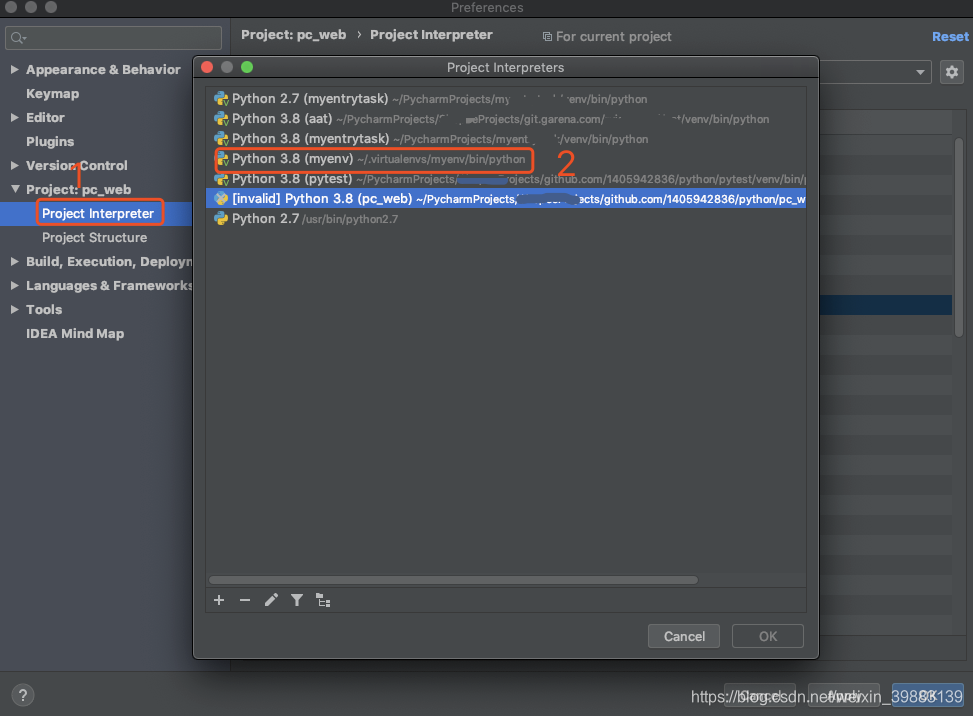Select Python 3.8 (aat) interpreter
Screen dimensions: 973x716
tap(506, 119)
